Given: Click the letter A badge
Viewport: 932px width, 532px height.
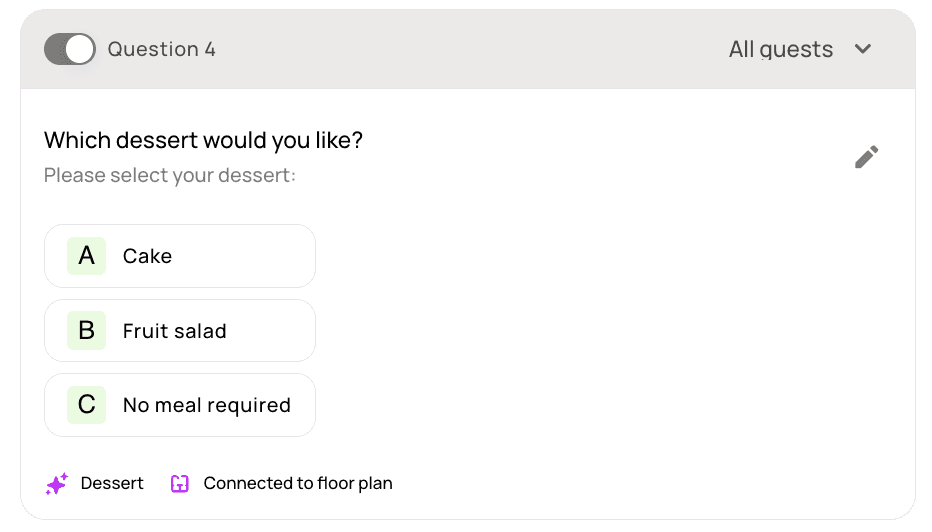Looking at the screenshot, I should click(x=87, y=256).
